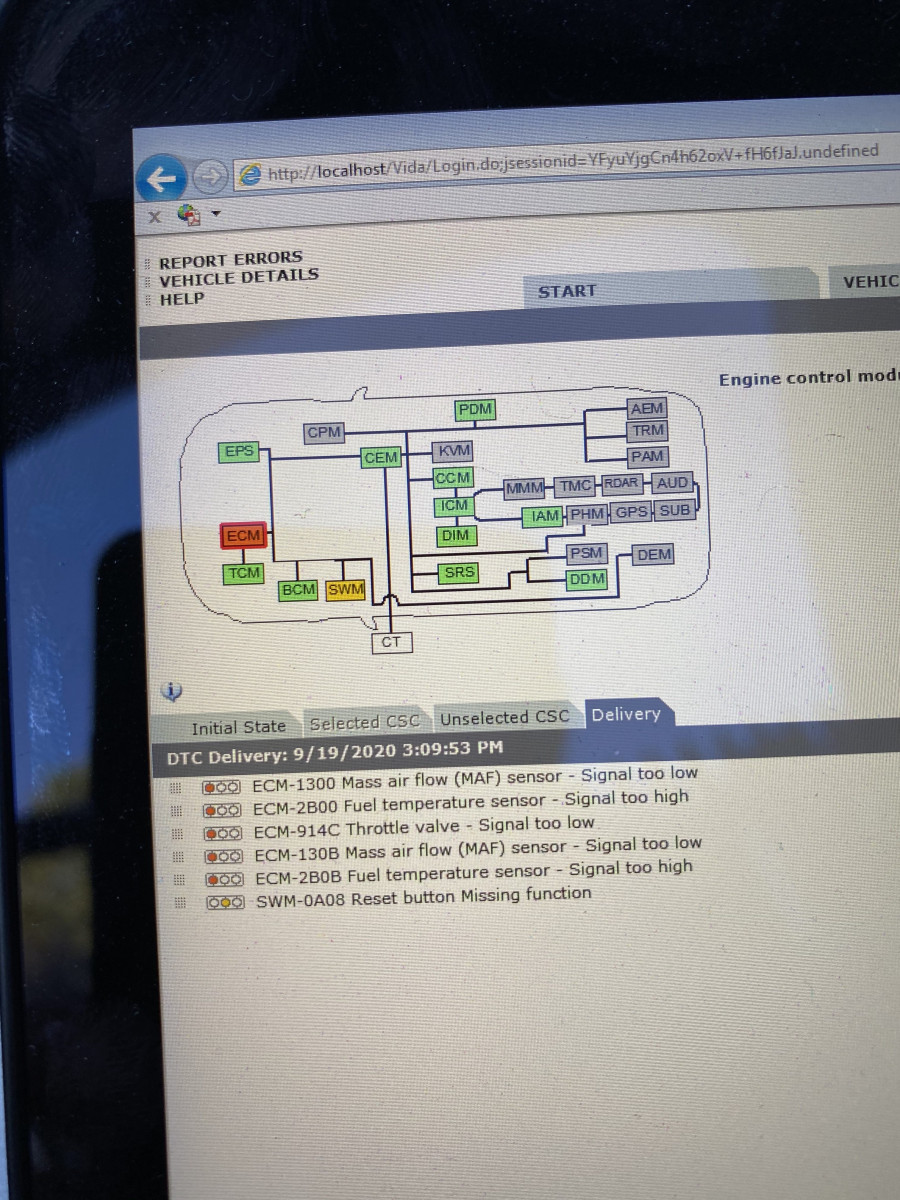Select the yellow SWM module icon
Screen dimensions: 900x1200
(x=345, y=590)
